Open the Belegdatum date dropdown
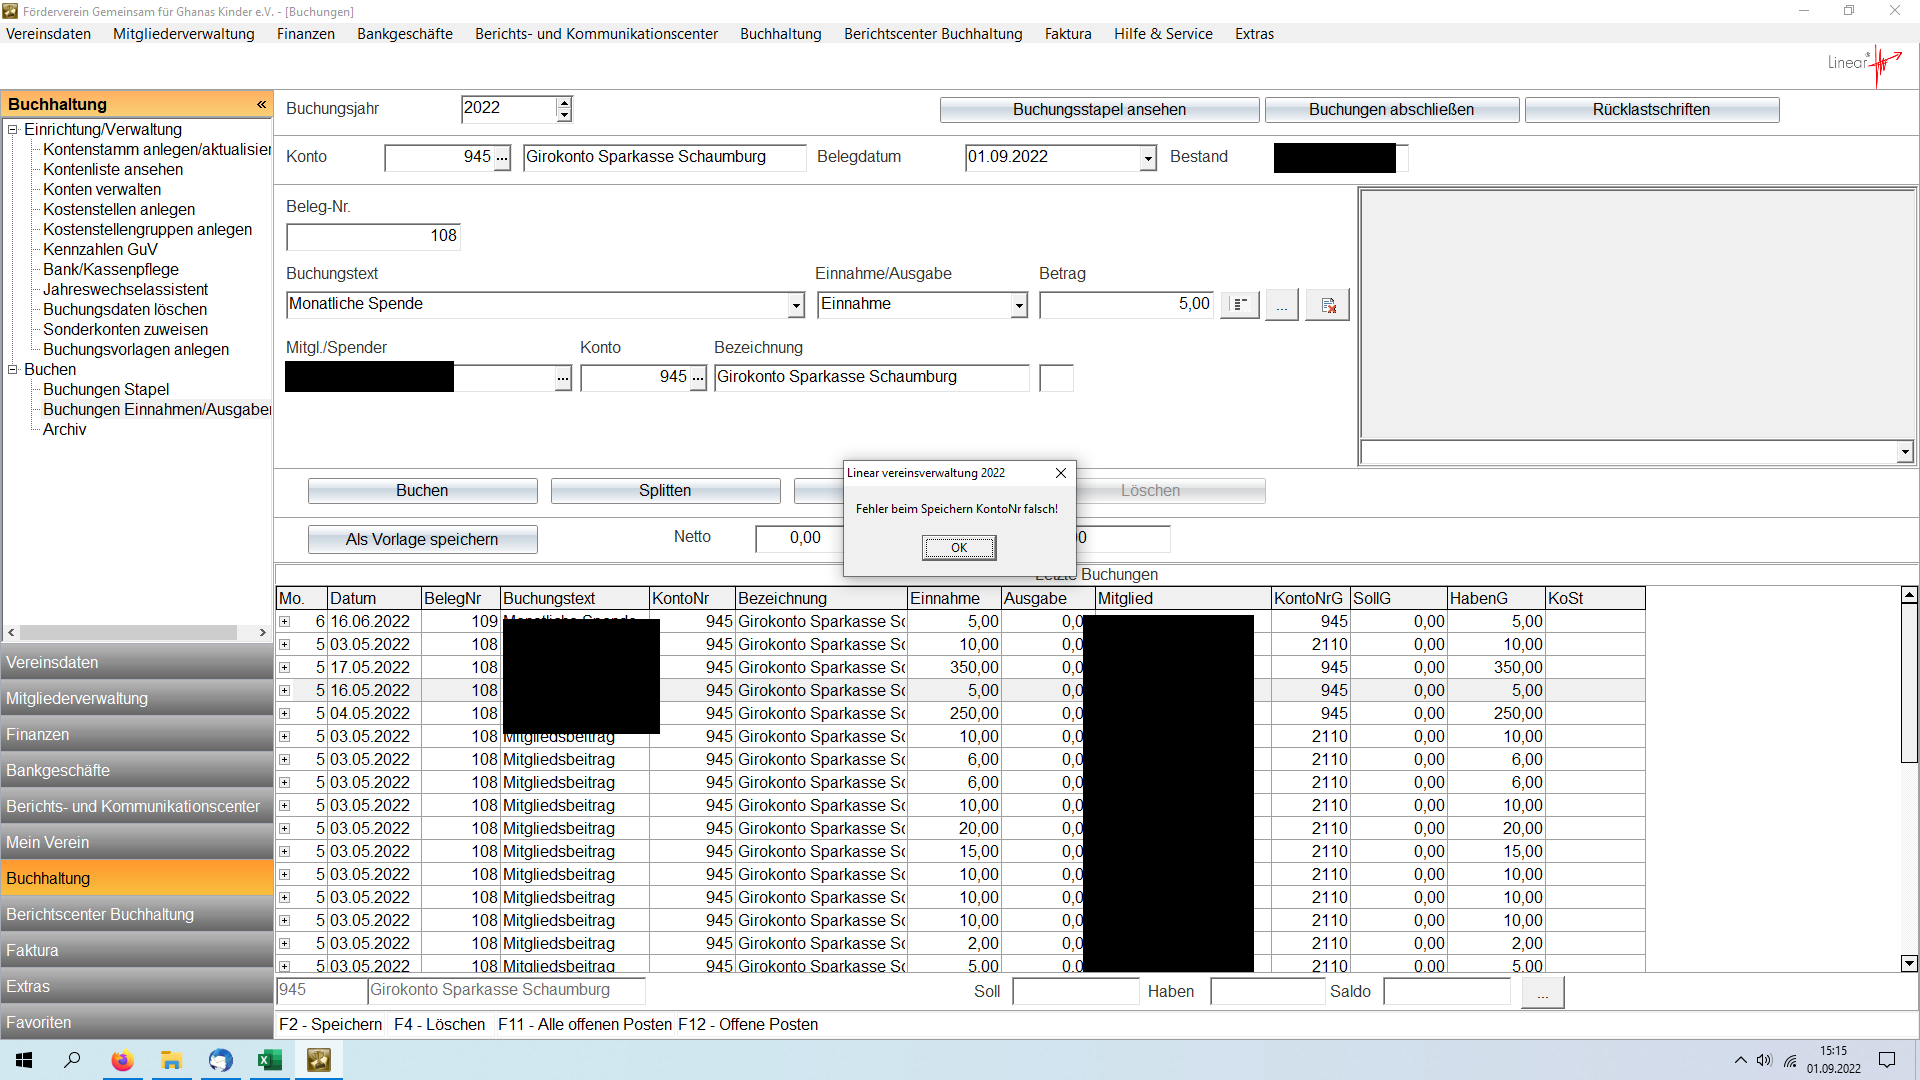Screen dimensions: 1920x1080 (x=1148, y=158)
